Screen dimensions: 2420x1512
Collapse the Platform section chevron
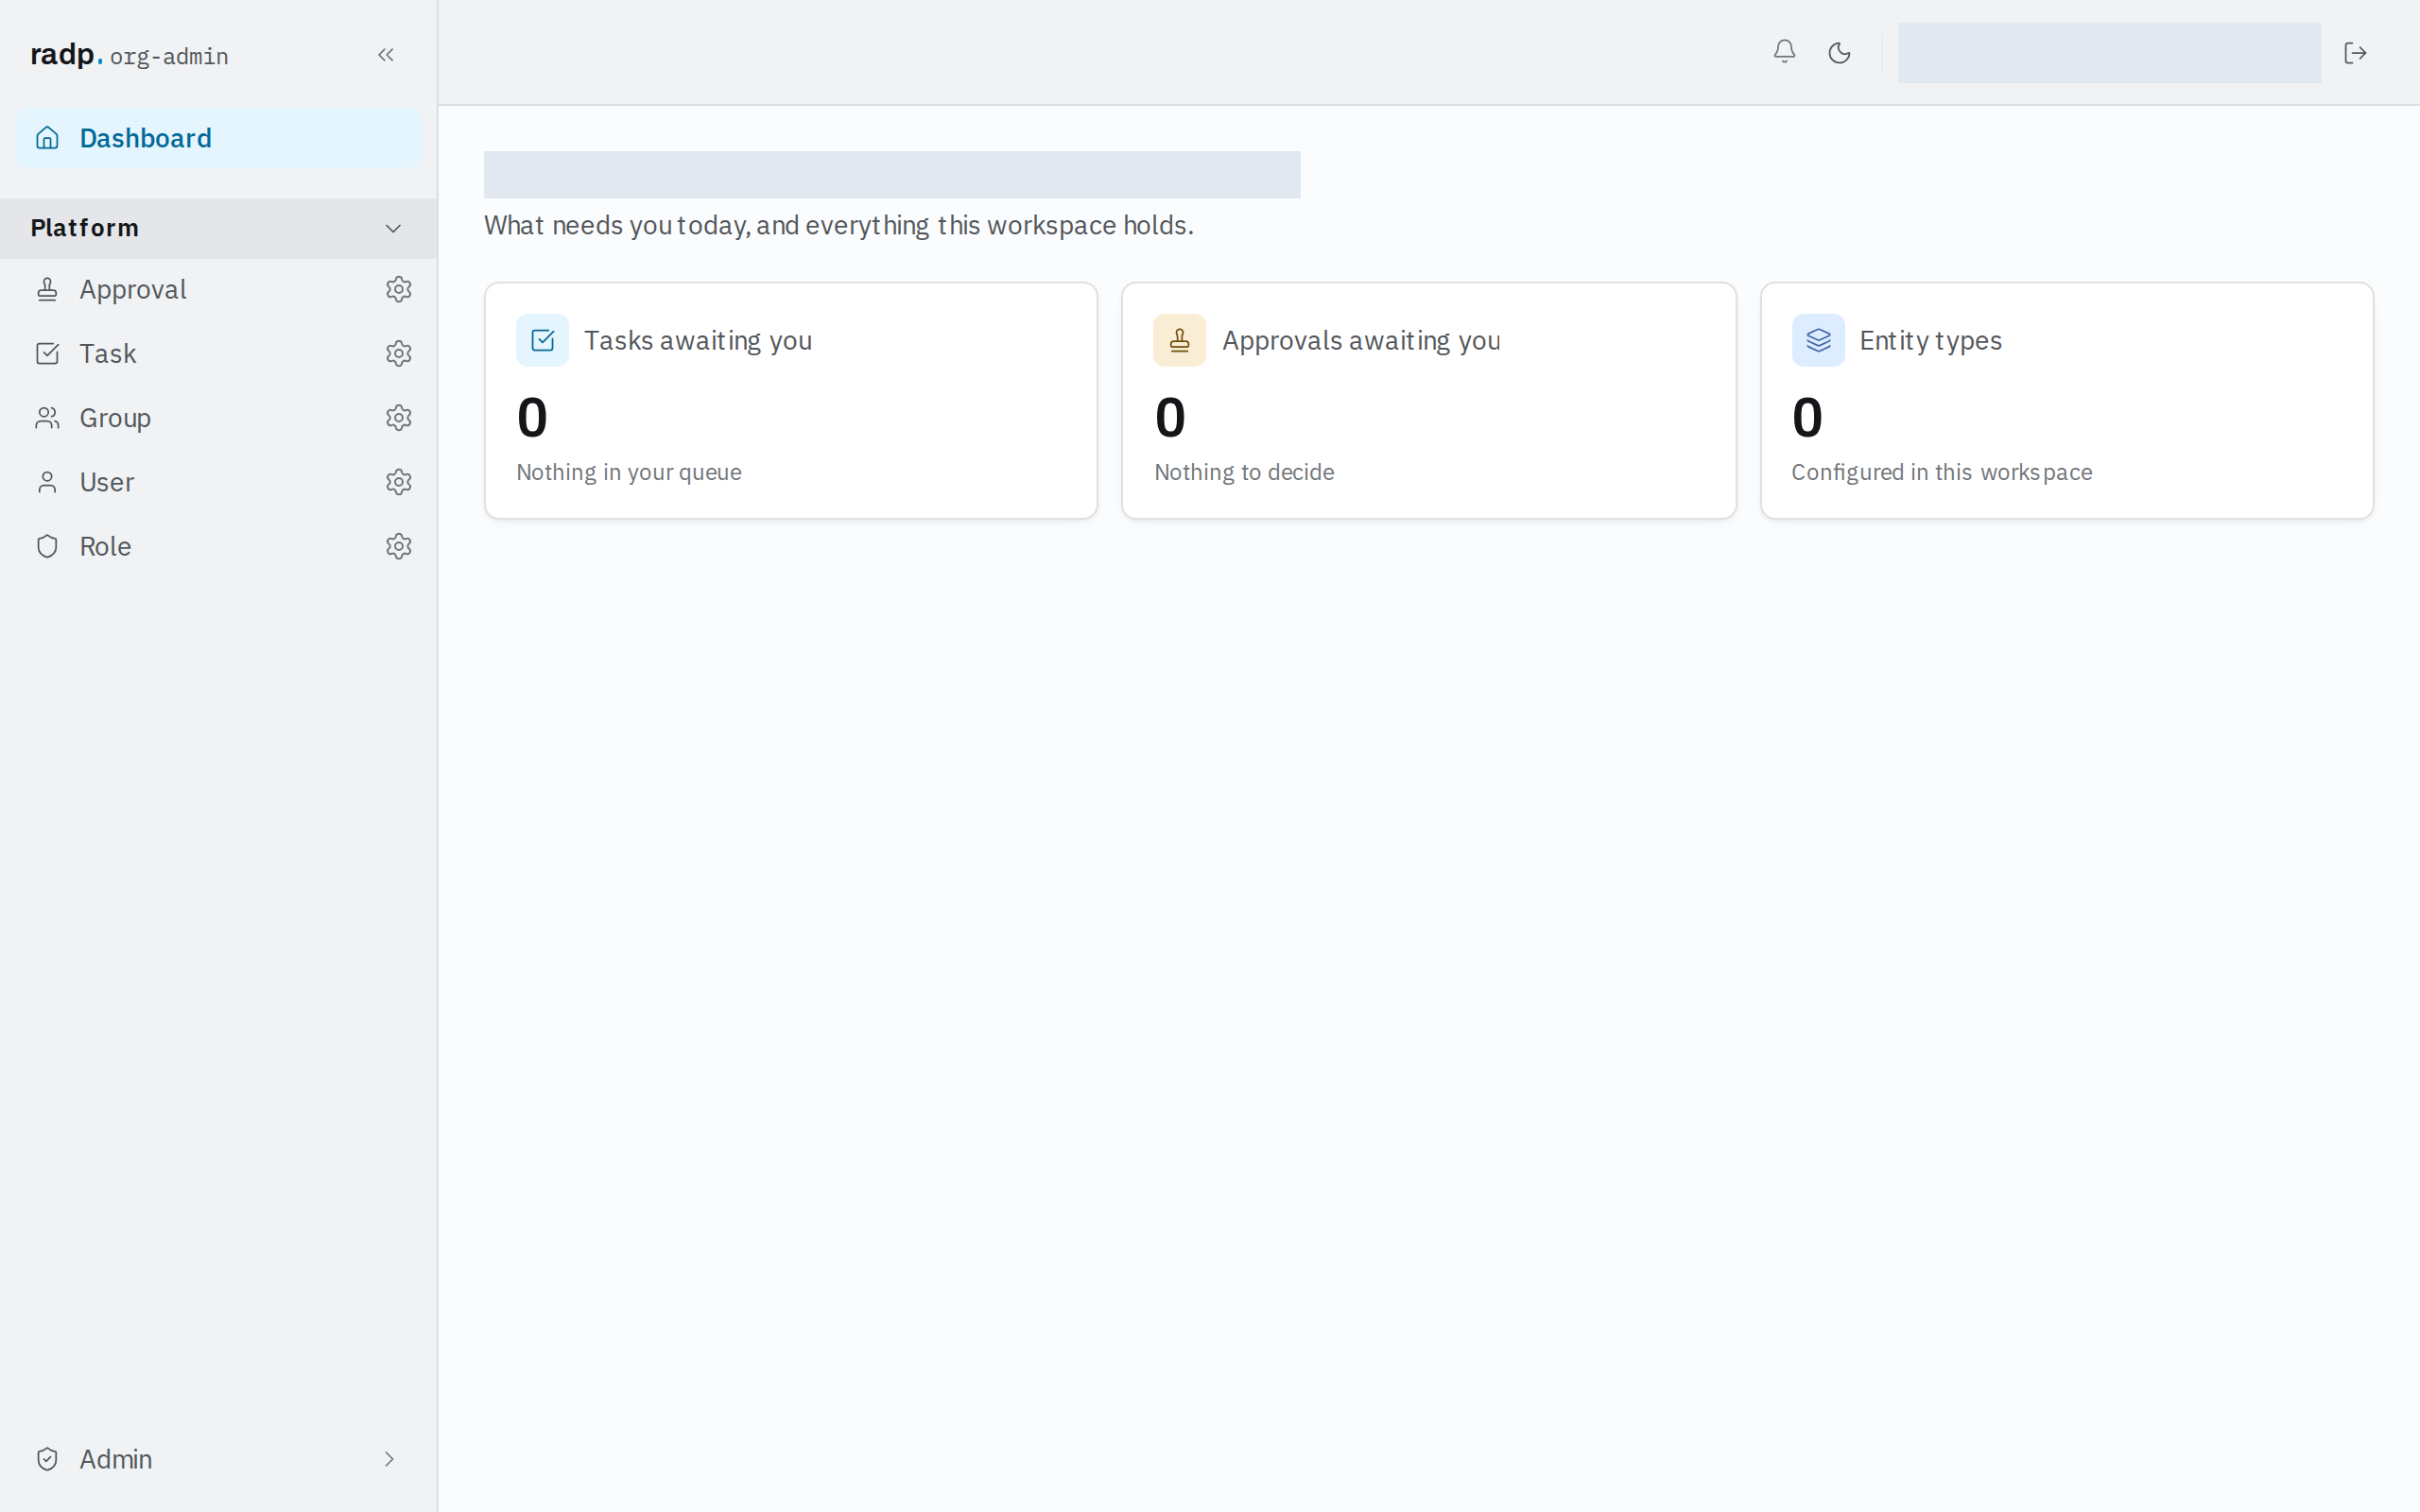pyautogui.click(x=393, y=228)
